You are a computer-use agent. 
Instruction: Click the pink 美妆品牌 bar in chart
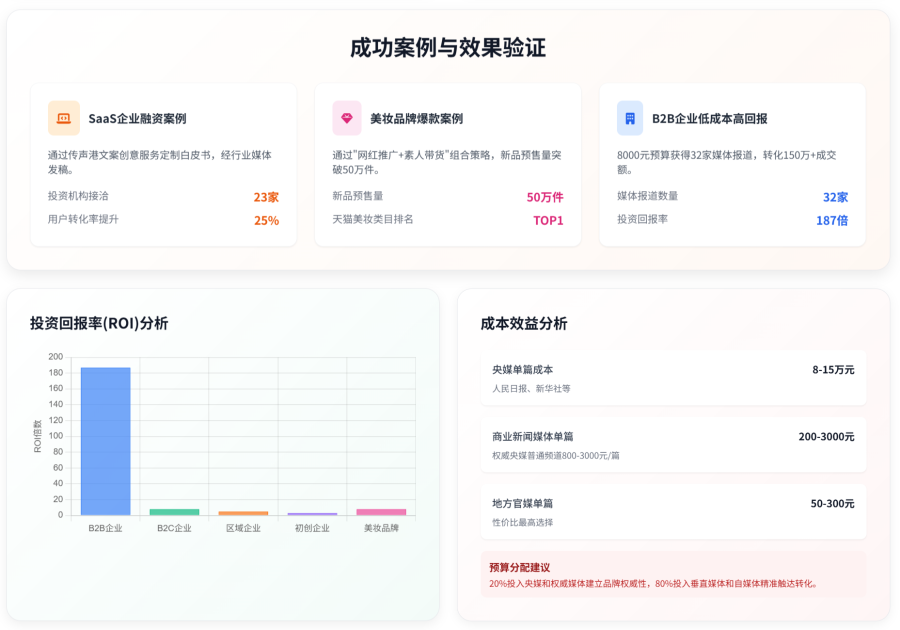pyautogui.click(x=381, y=512)
